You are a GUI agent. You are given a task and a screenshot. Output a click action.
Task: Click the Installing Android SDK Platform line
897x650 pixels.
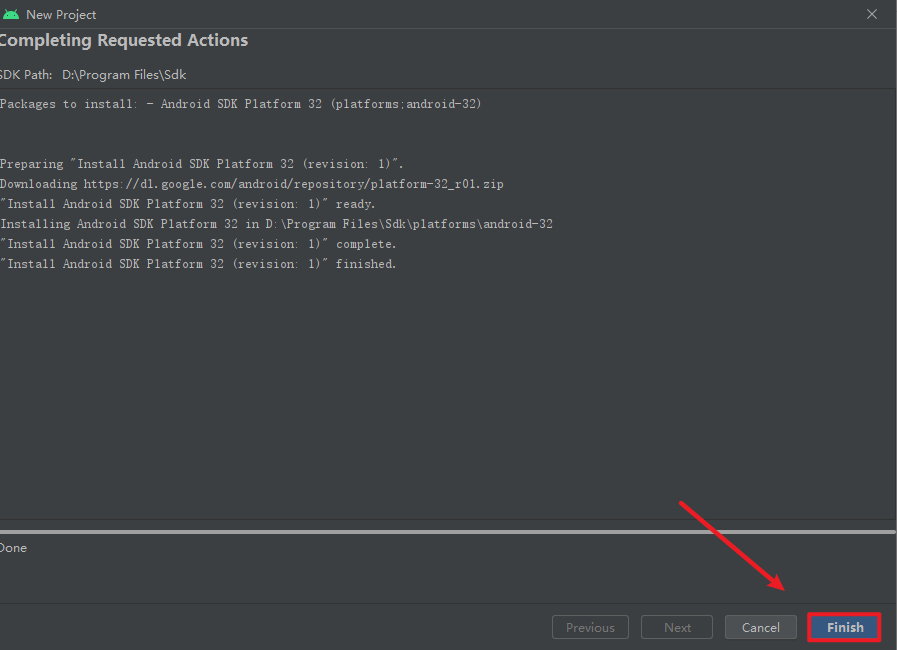(276, 224)
